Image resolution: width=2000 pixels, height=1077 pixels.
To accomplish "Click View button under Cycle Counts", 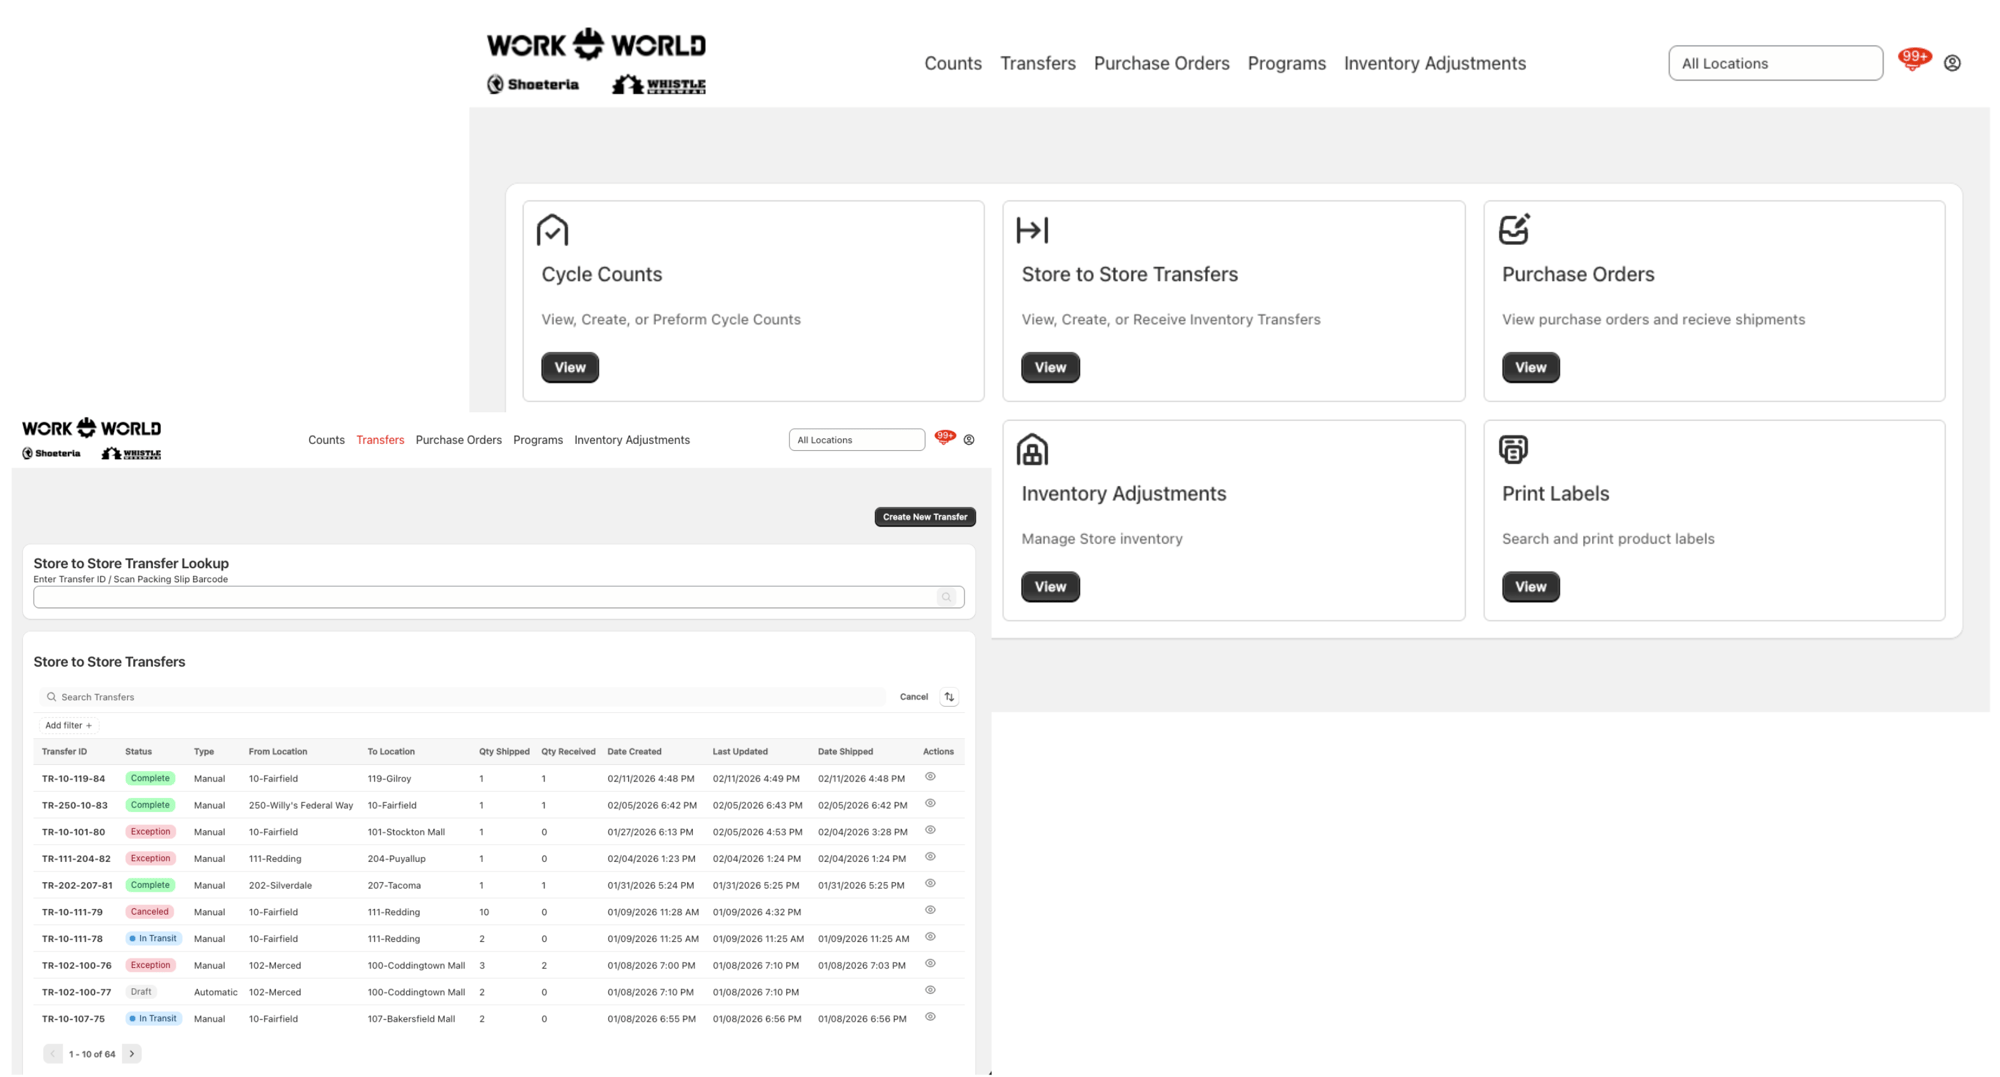I will coord(570,367).
